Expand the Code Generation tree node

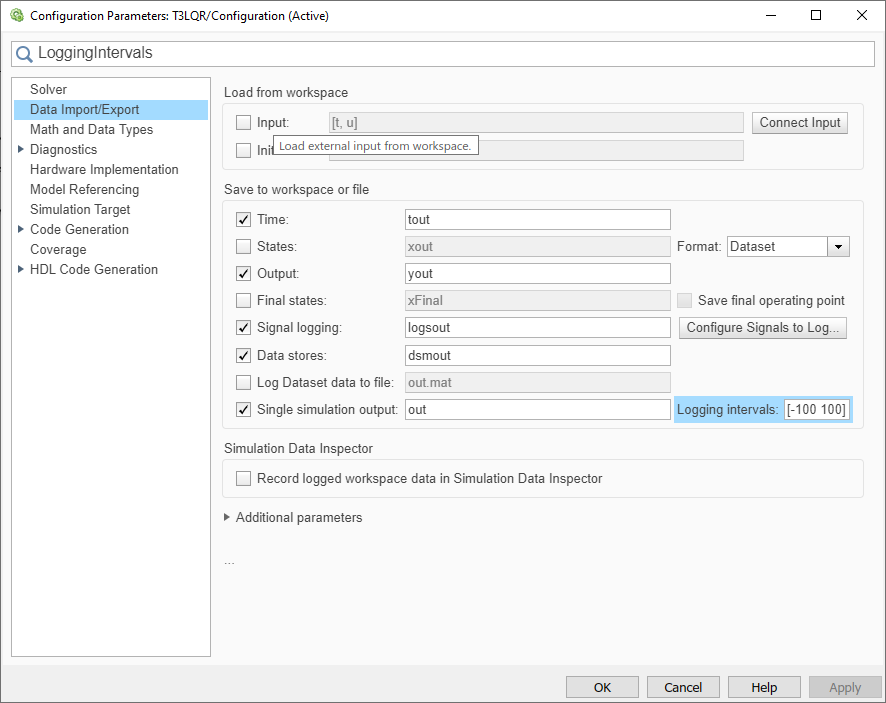[21, 230]
